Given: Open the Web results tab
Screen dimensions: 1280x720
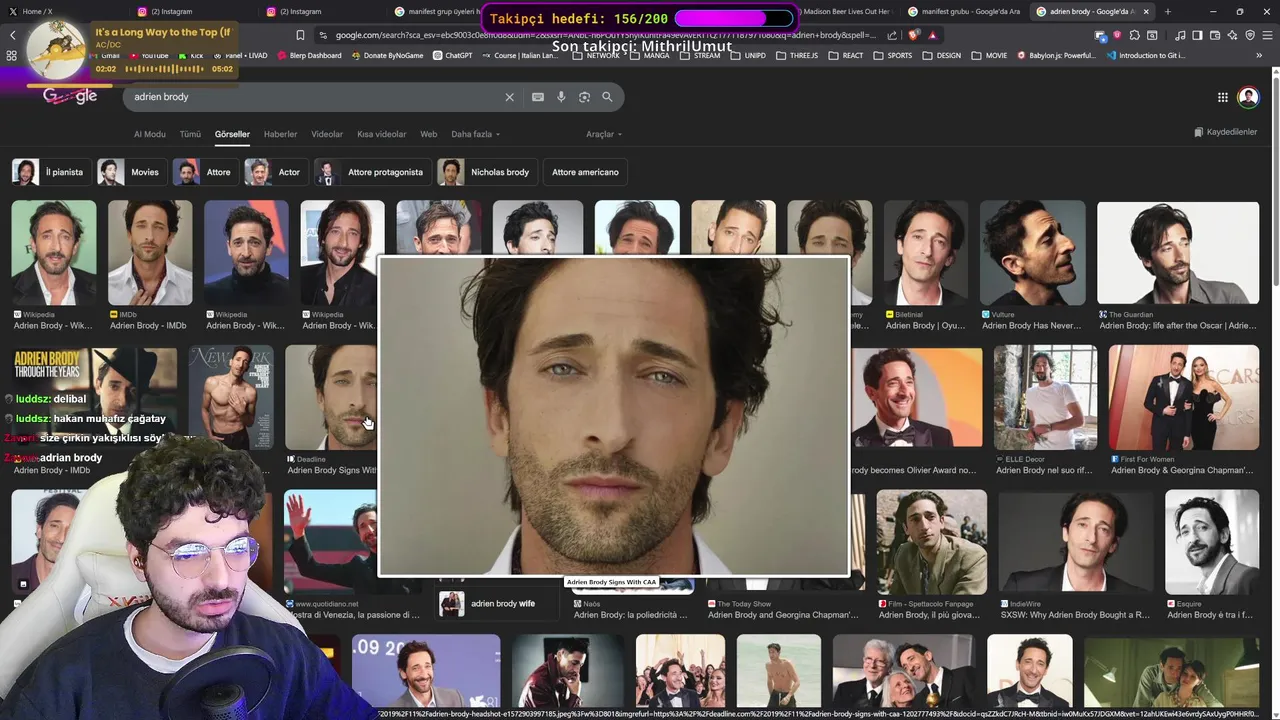Looking at the screenshot, I should (x=428, y=134).
